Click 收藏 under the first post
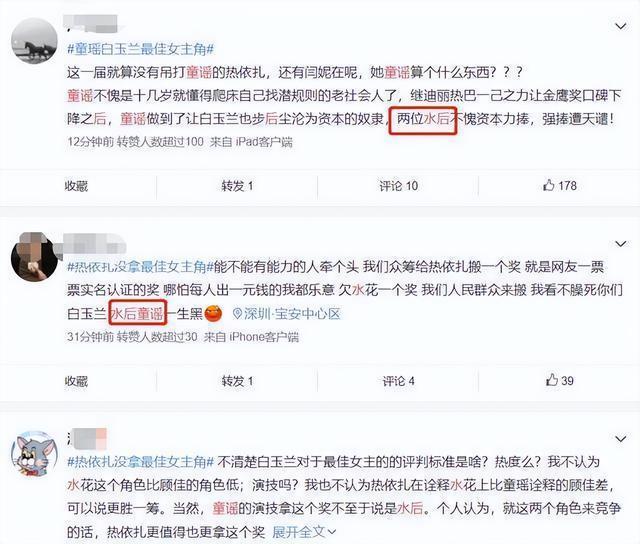Screen dimensions: 640x544 [76, 186]
